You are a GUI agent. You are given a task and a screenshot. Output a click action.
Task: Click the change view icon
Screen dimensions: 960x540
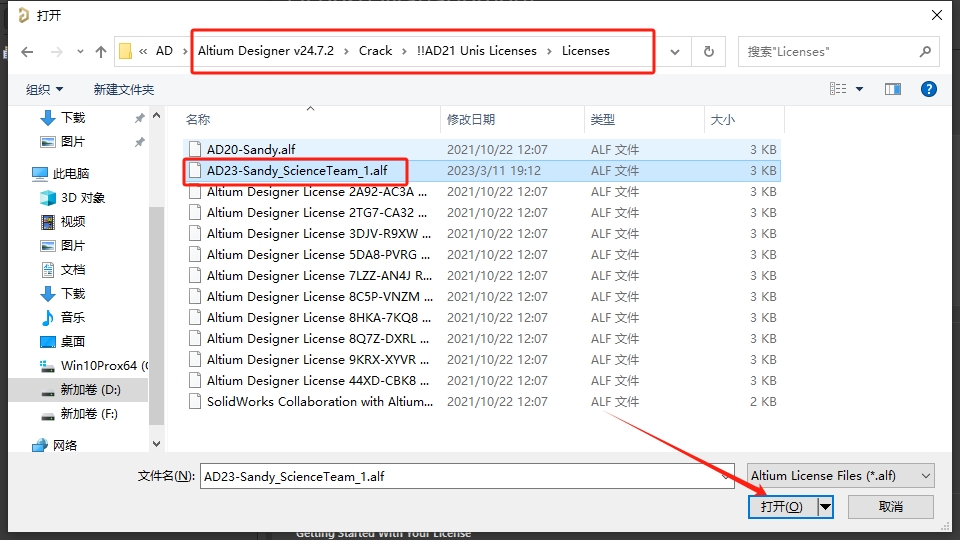click(x=838, y=89)
